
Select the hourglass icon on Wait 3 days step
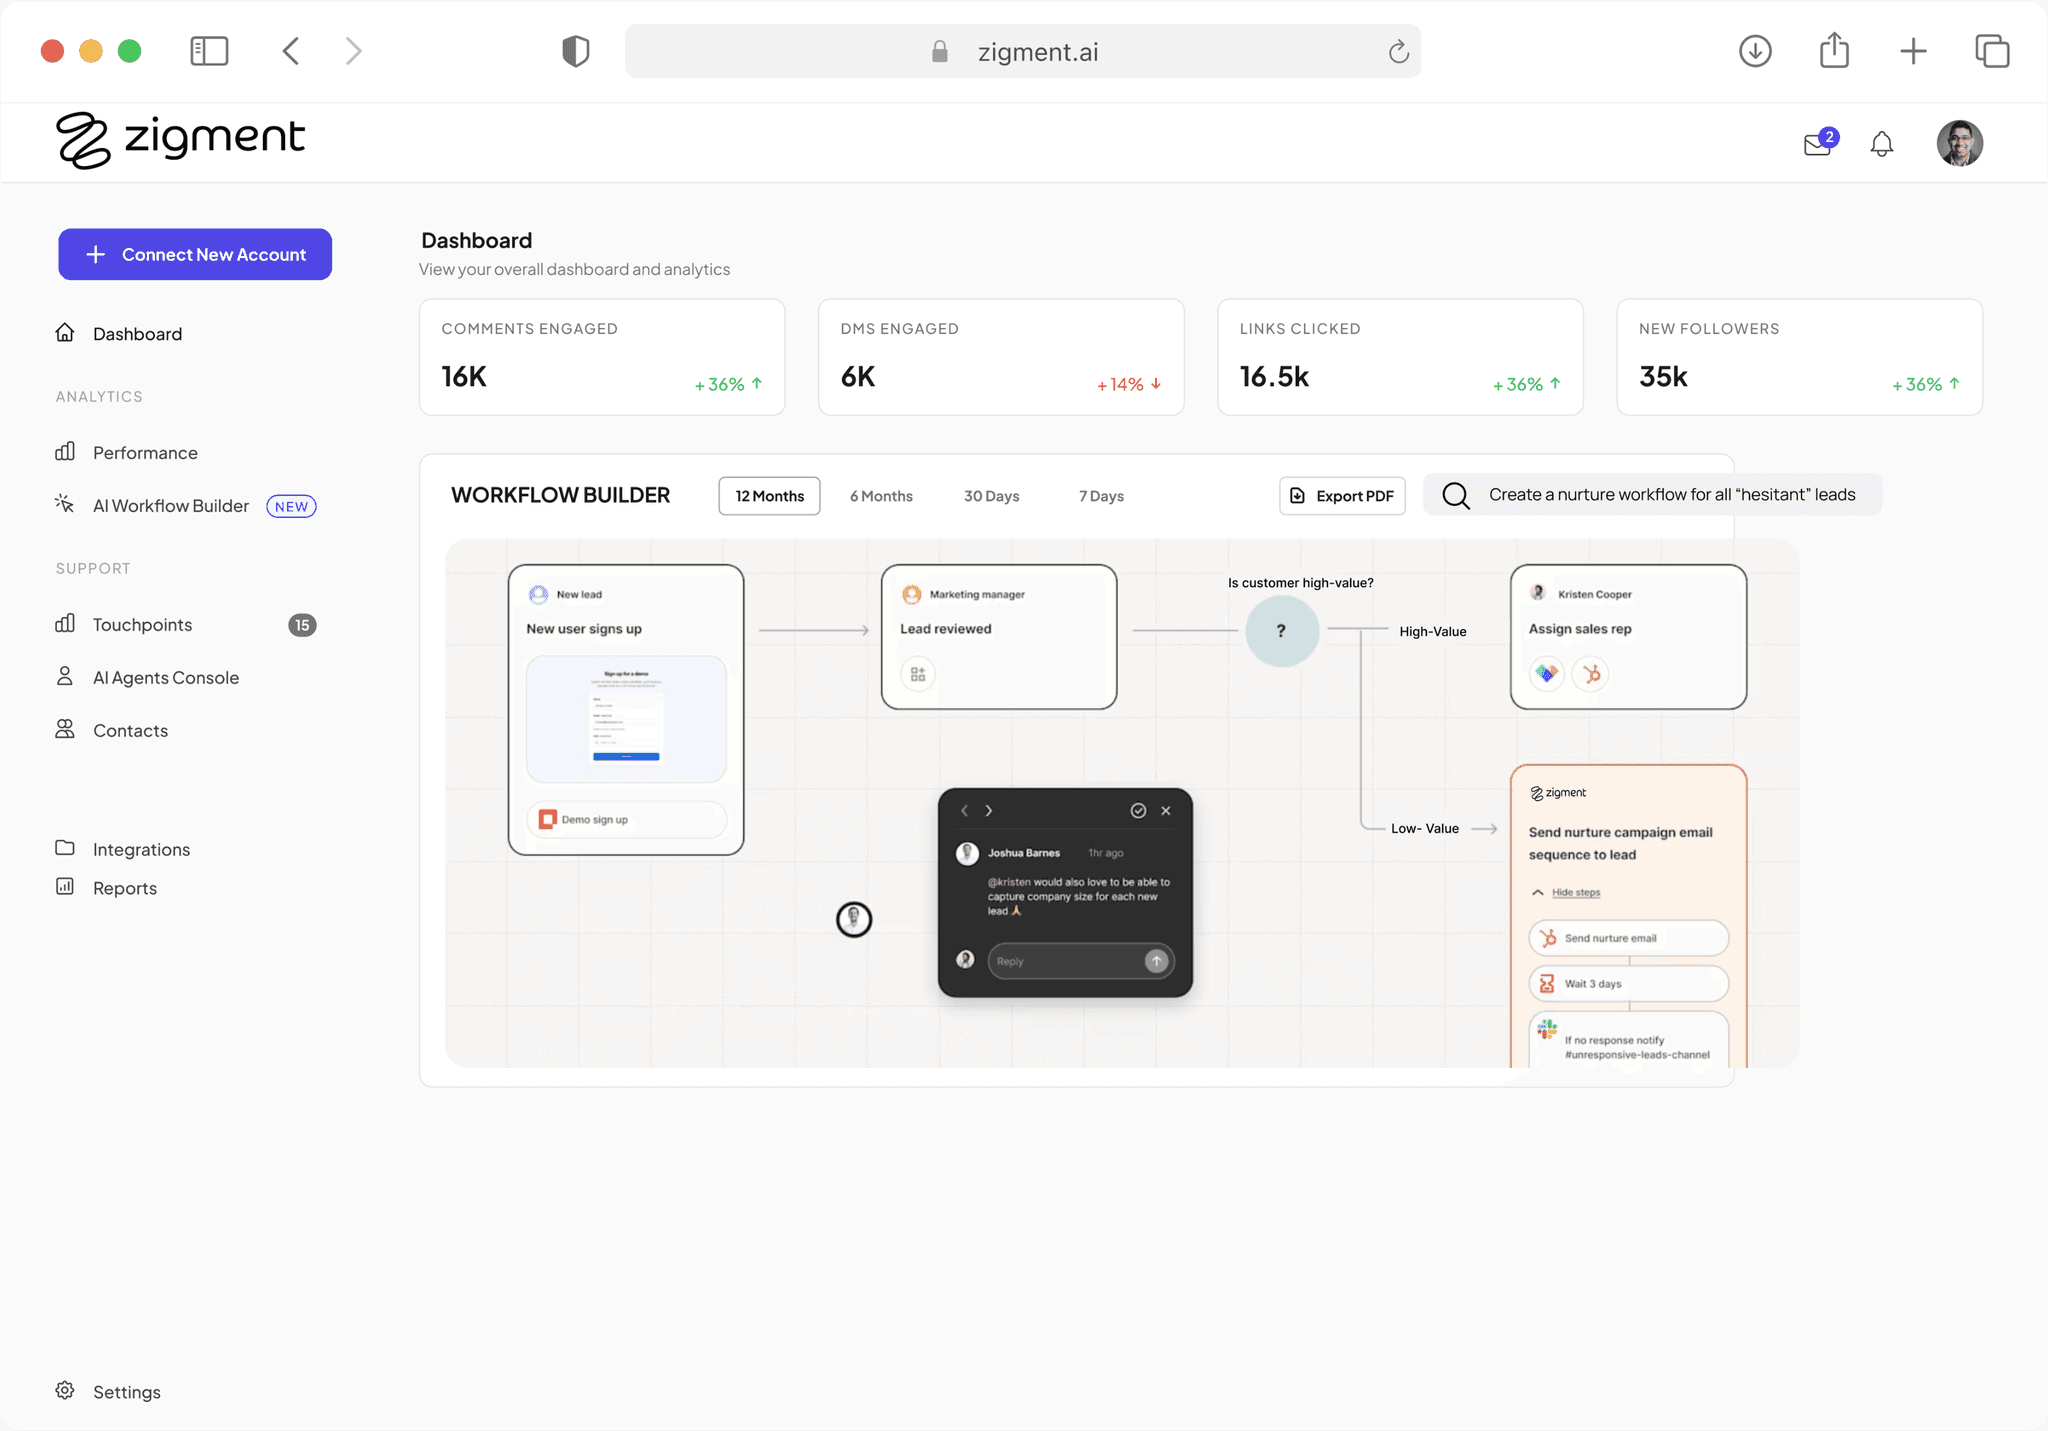(1546, 983)
